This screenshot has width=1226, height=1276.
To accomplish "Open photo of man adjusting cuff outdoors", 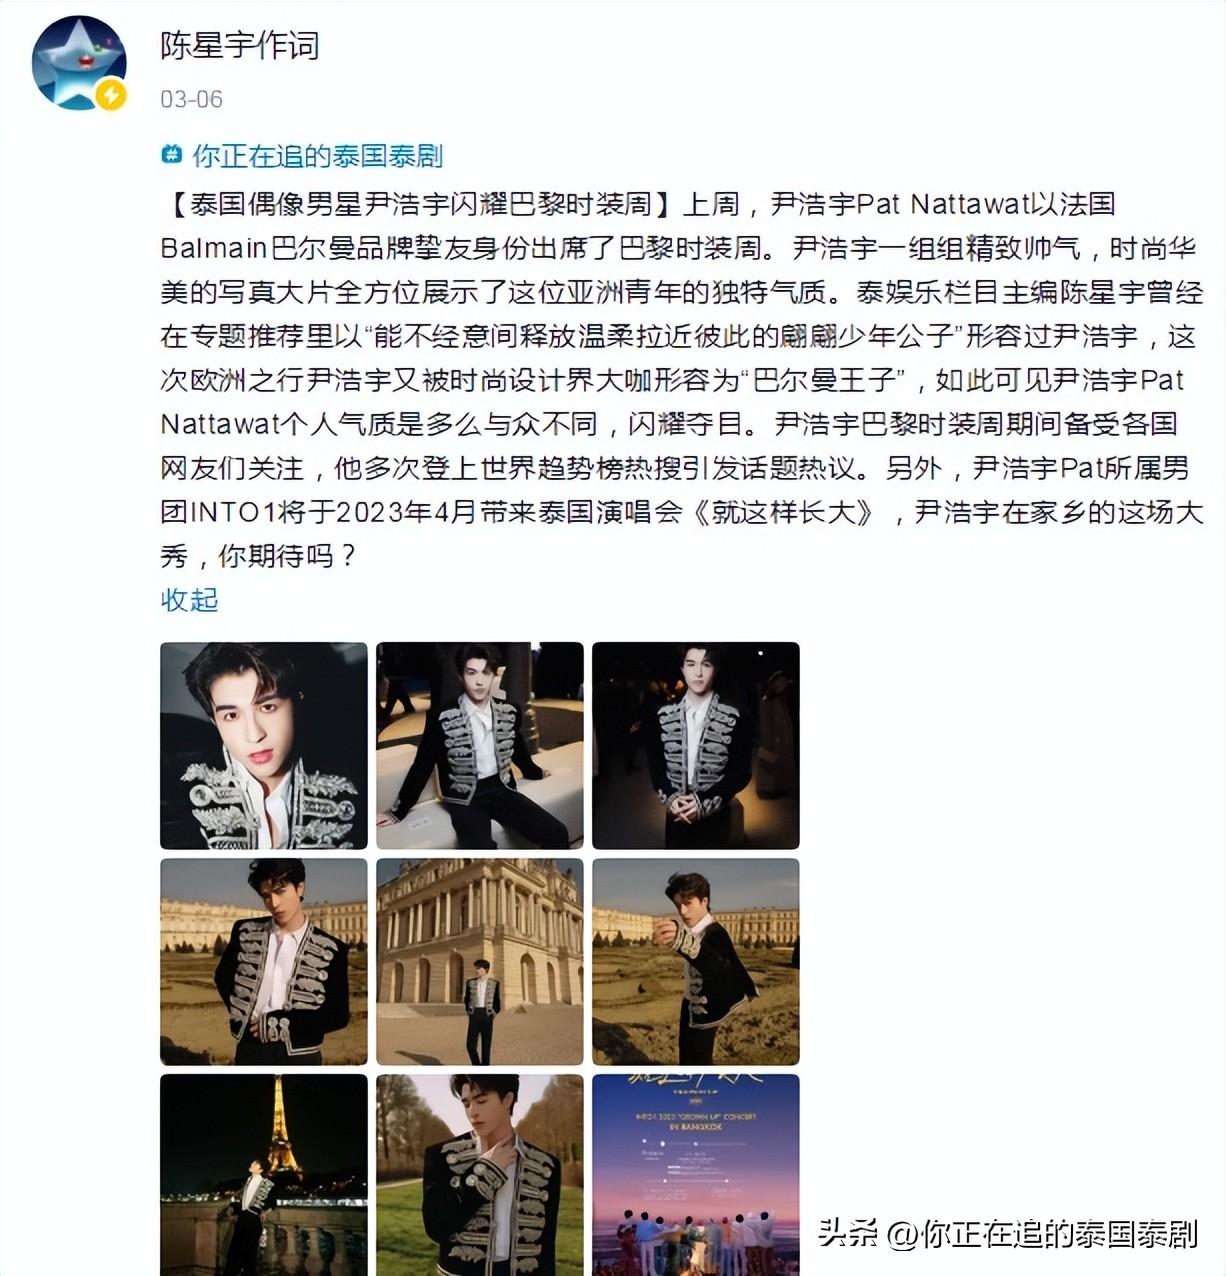I will (696, 962).
